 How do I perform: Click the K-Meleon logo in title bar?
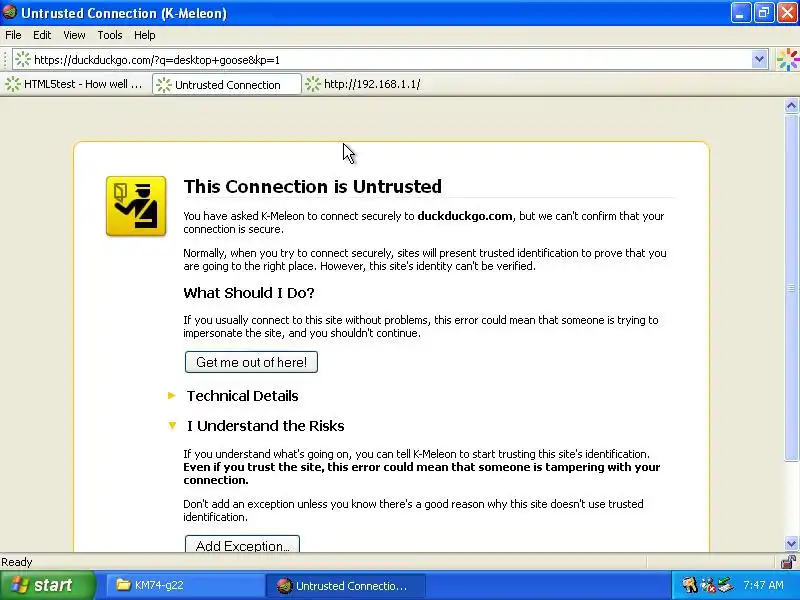tap(9, 12)
